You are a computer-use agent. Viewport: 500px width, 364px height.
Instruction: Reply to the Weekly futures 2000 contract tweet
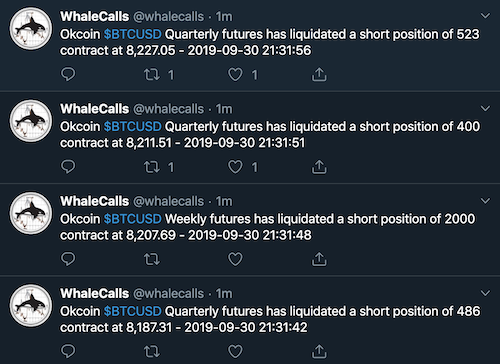click(x=68, y=259)
